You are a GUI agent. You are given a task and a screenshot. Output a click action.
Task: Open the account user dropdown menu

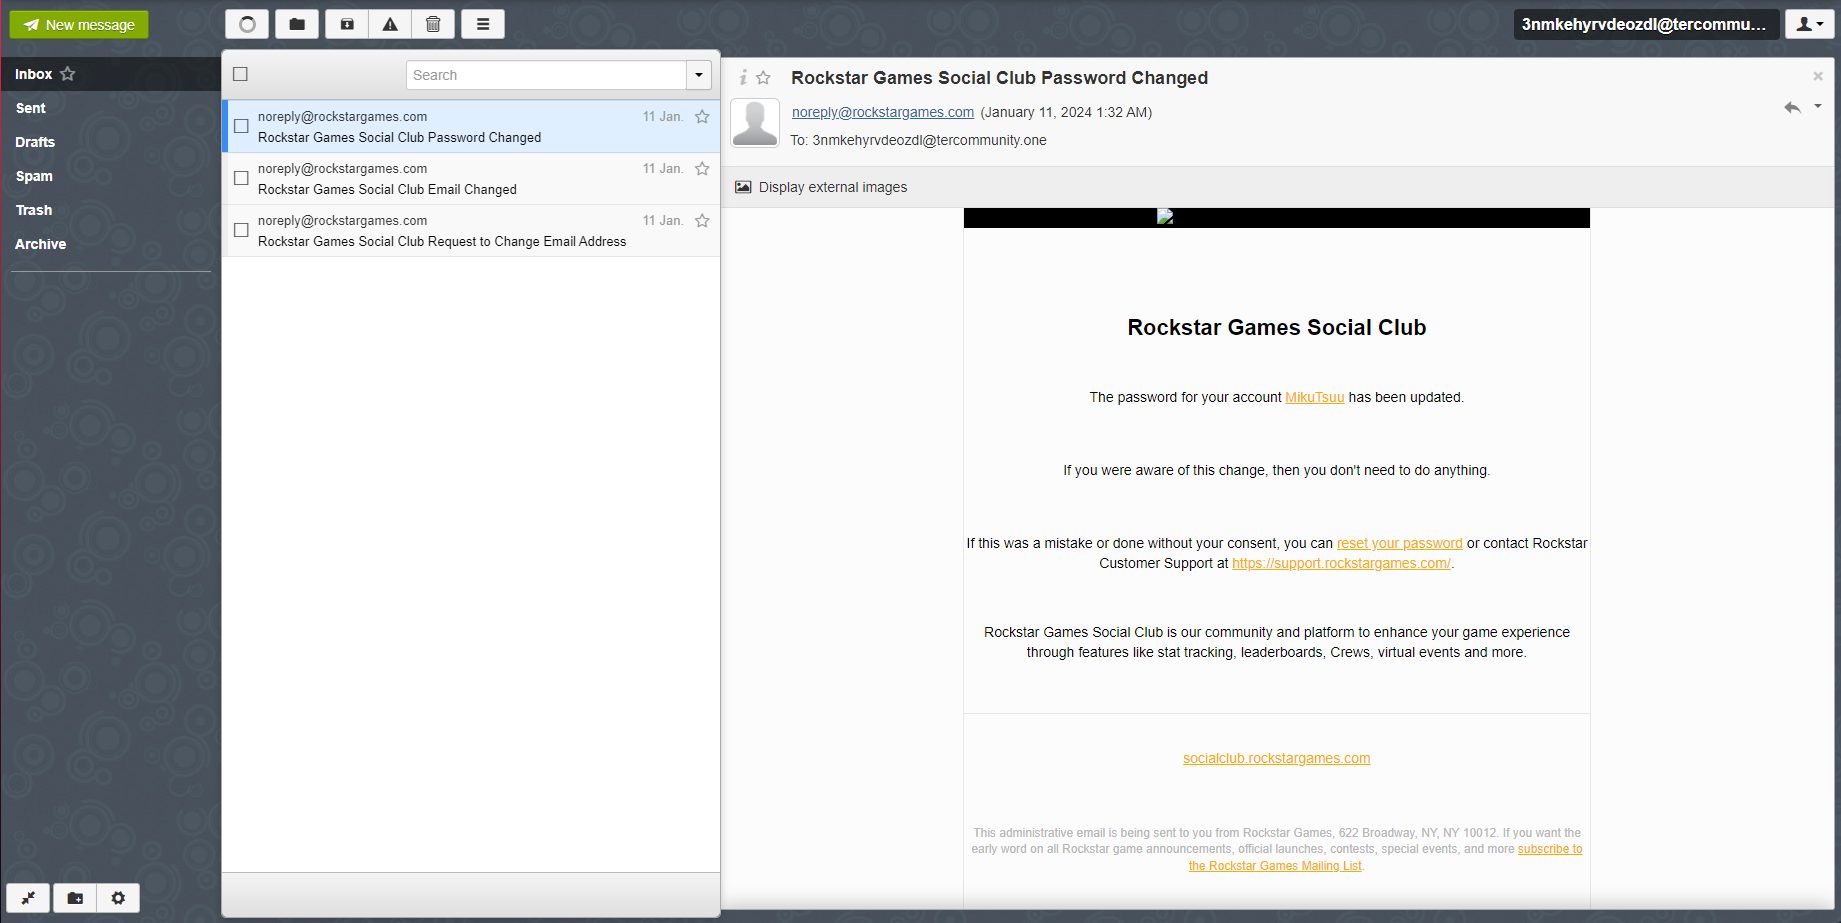point(1809,24)
